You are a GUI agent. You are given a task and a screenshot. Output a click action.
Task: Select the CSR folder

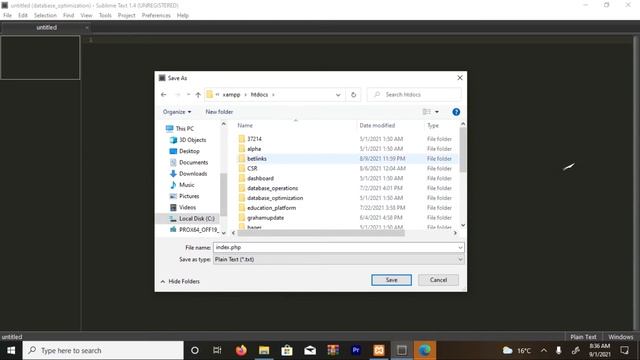[x=252, y=169]
